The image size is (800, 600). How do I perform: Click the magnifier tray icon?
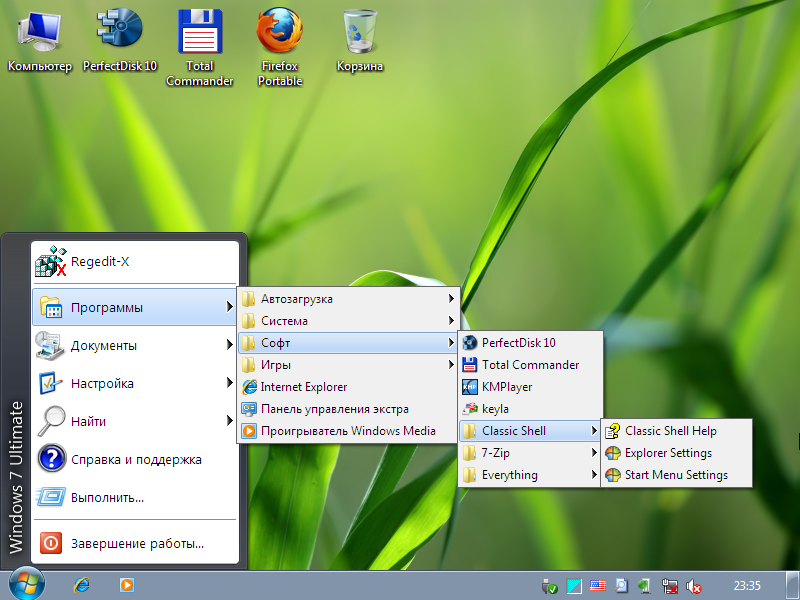[621, 586]
